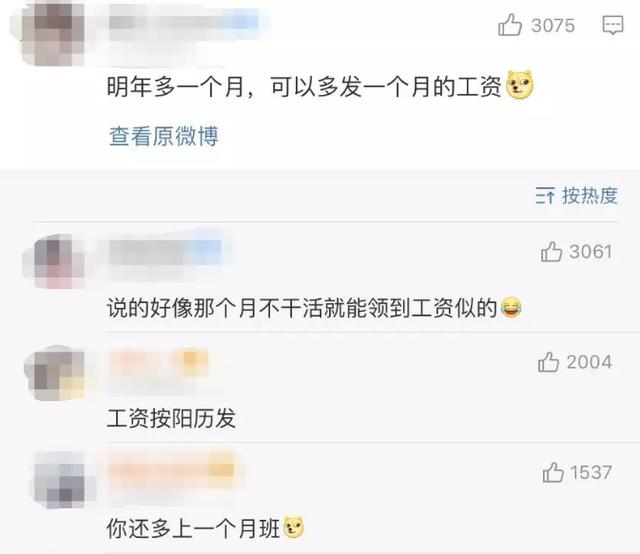The height and width of the screenshot is (554, 640).
Task: Open avatar of the 3061-likes commenter
Action: pyautogui.click(x=57, y=262)
